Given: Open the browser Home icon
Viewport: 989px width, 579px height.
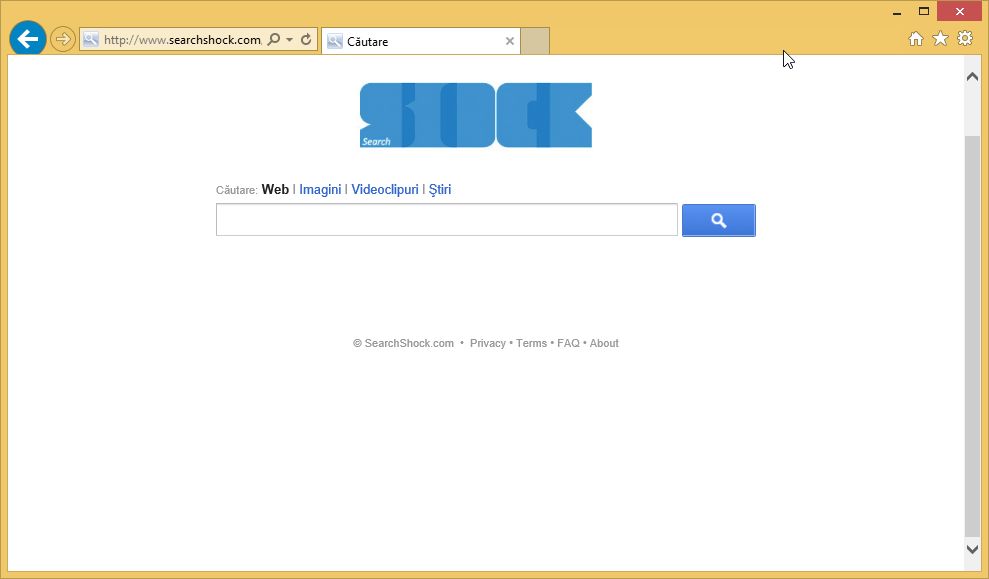Looking at the screenshot, I should pyautogui.click(x=916, y=39).
